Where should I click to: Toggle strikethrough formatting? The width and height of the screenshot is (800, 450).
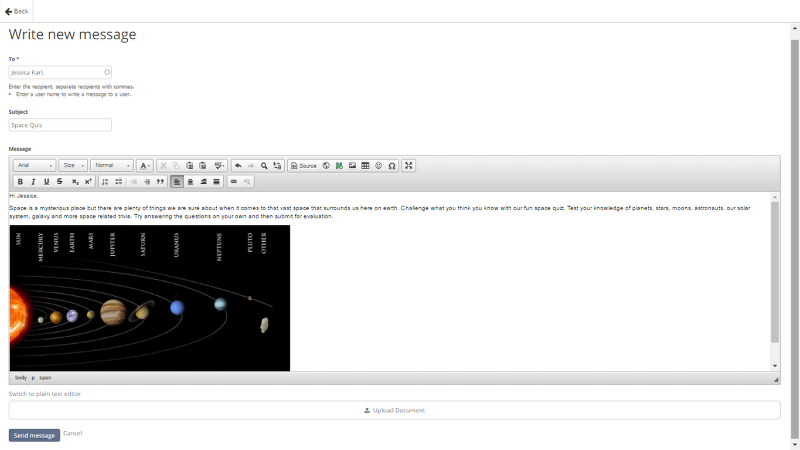pyautogui.click(x=60, y=182)
